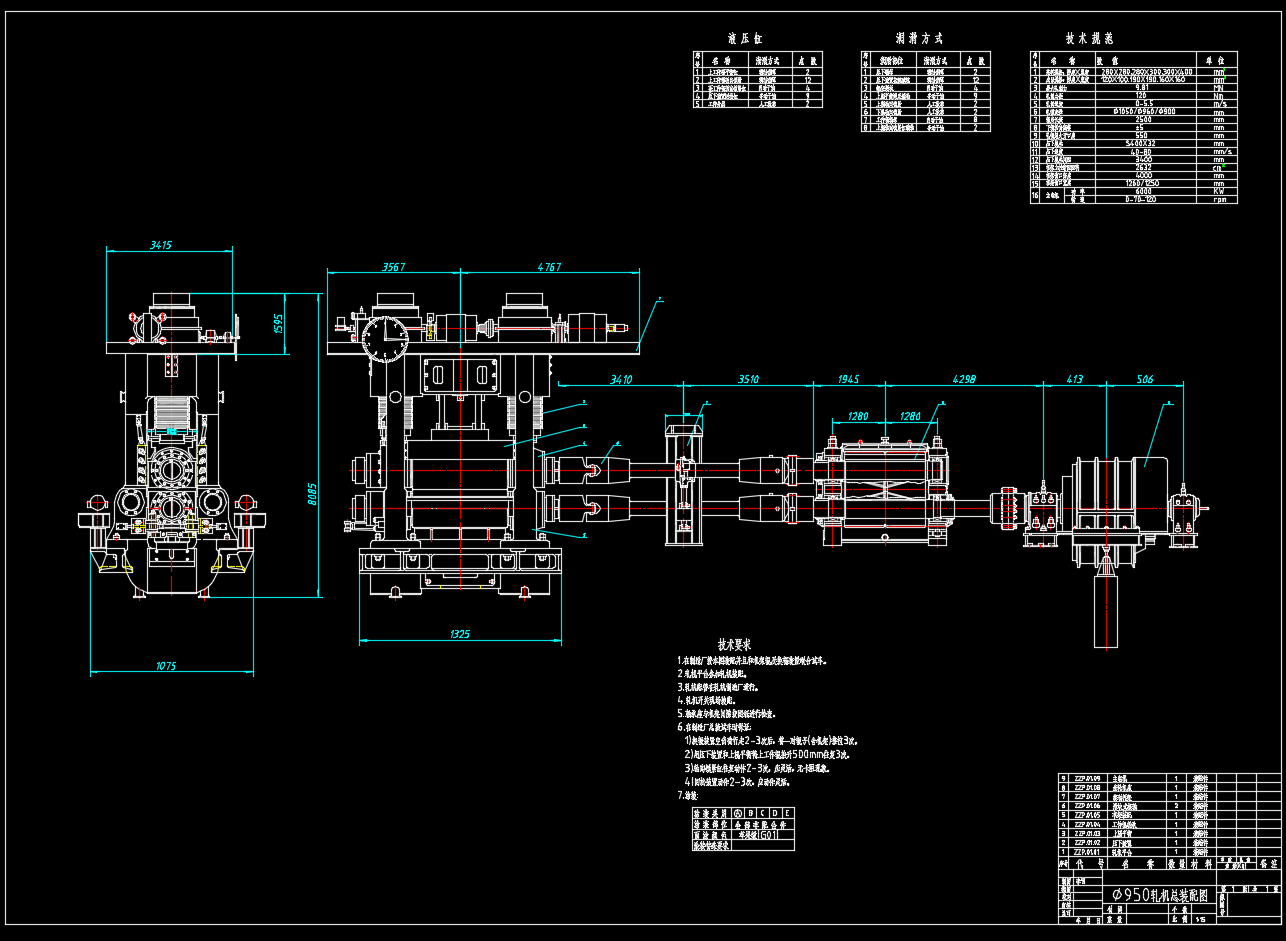This screenshot has height=941, width=1286.
Task: Pick the 2500 value in the specification table
Action: point(1144,119)
